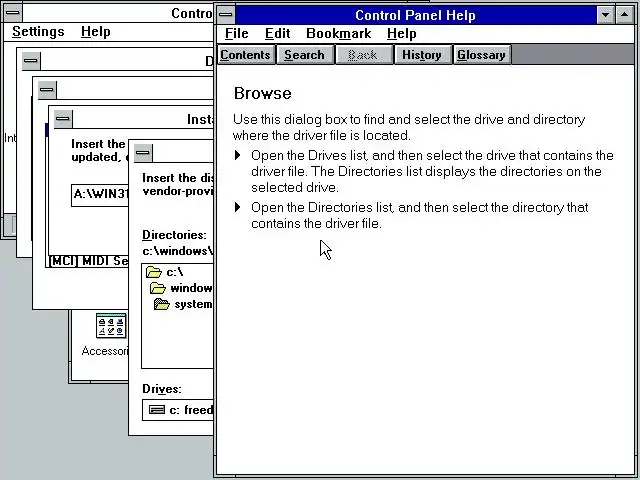This screenshot has height=480, width=640.
Task: Open the Control Panel window's system menu box
Action: click(13, 13)
